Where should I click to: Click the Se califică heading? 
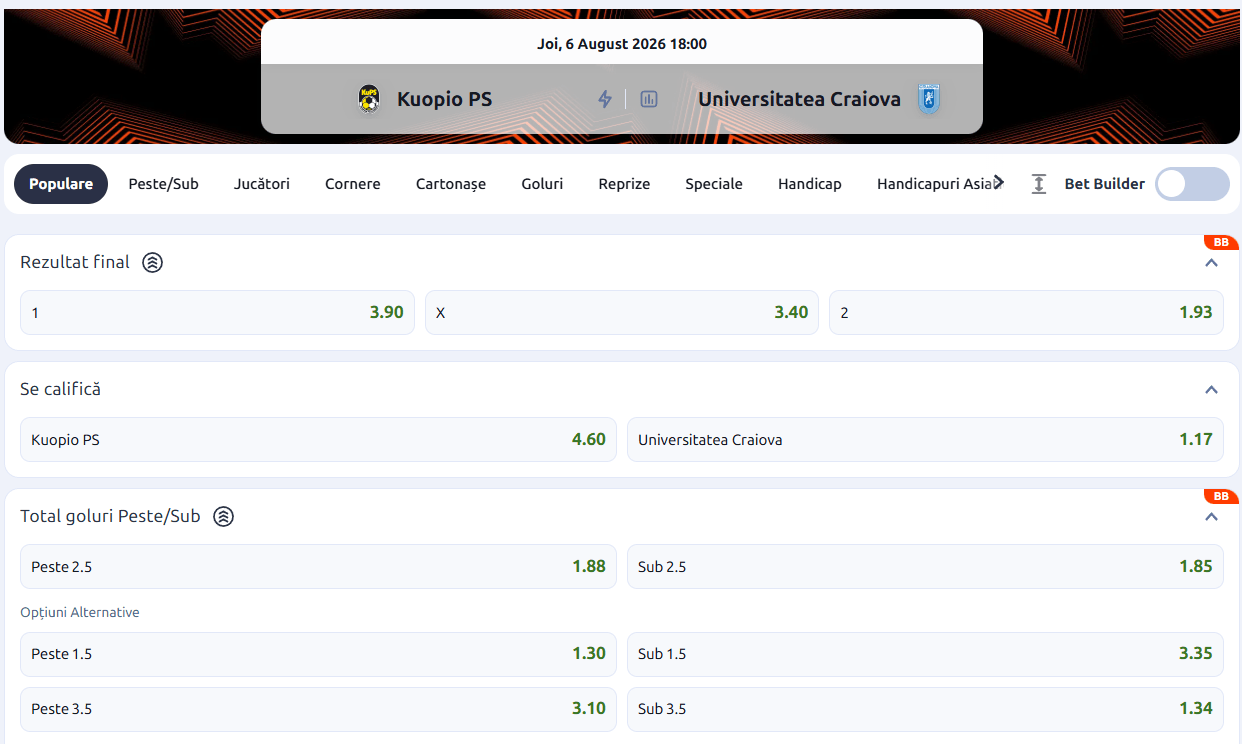tap(61, 390)
